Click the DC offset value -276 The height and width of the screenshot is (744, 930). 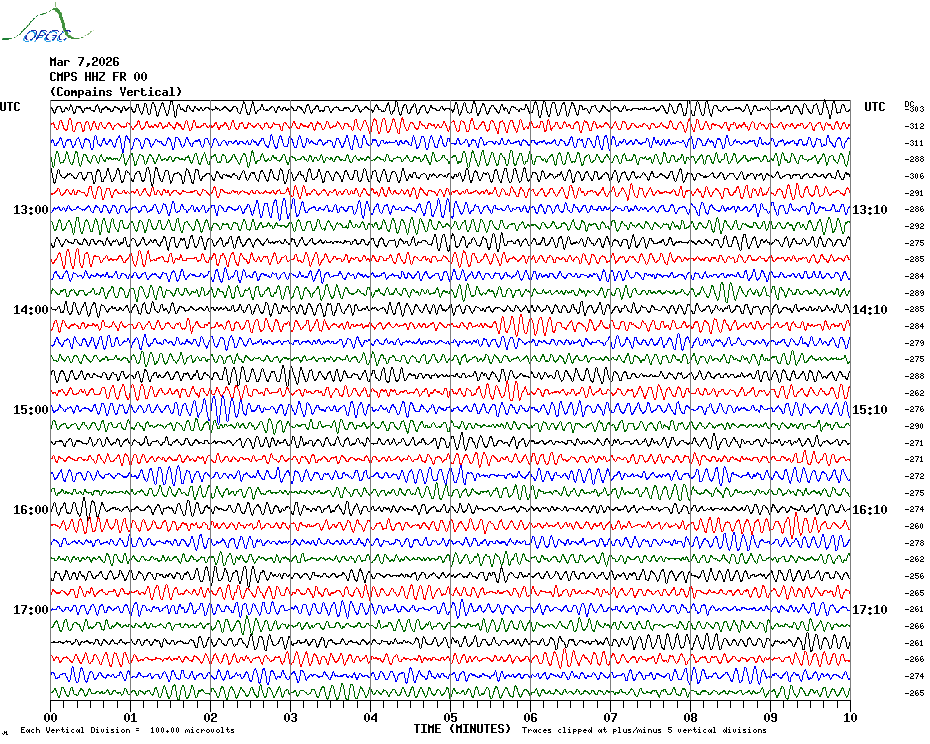(x=915, y=409)
